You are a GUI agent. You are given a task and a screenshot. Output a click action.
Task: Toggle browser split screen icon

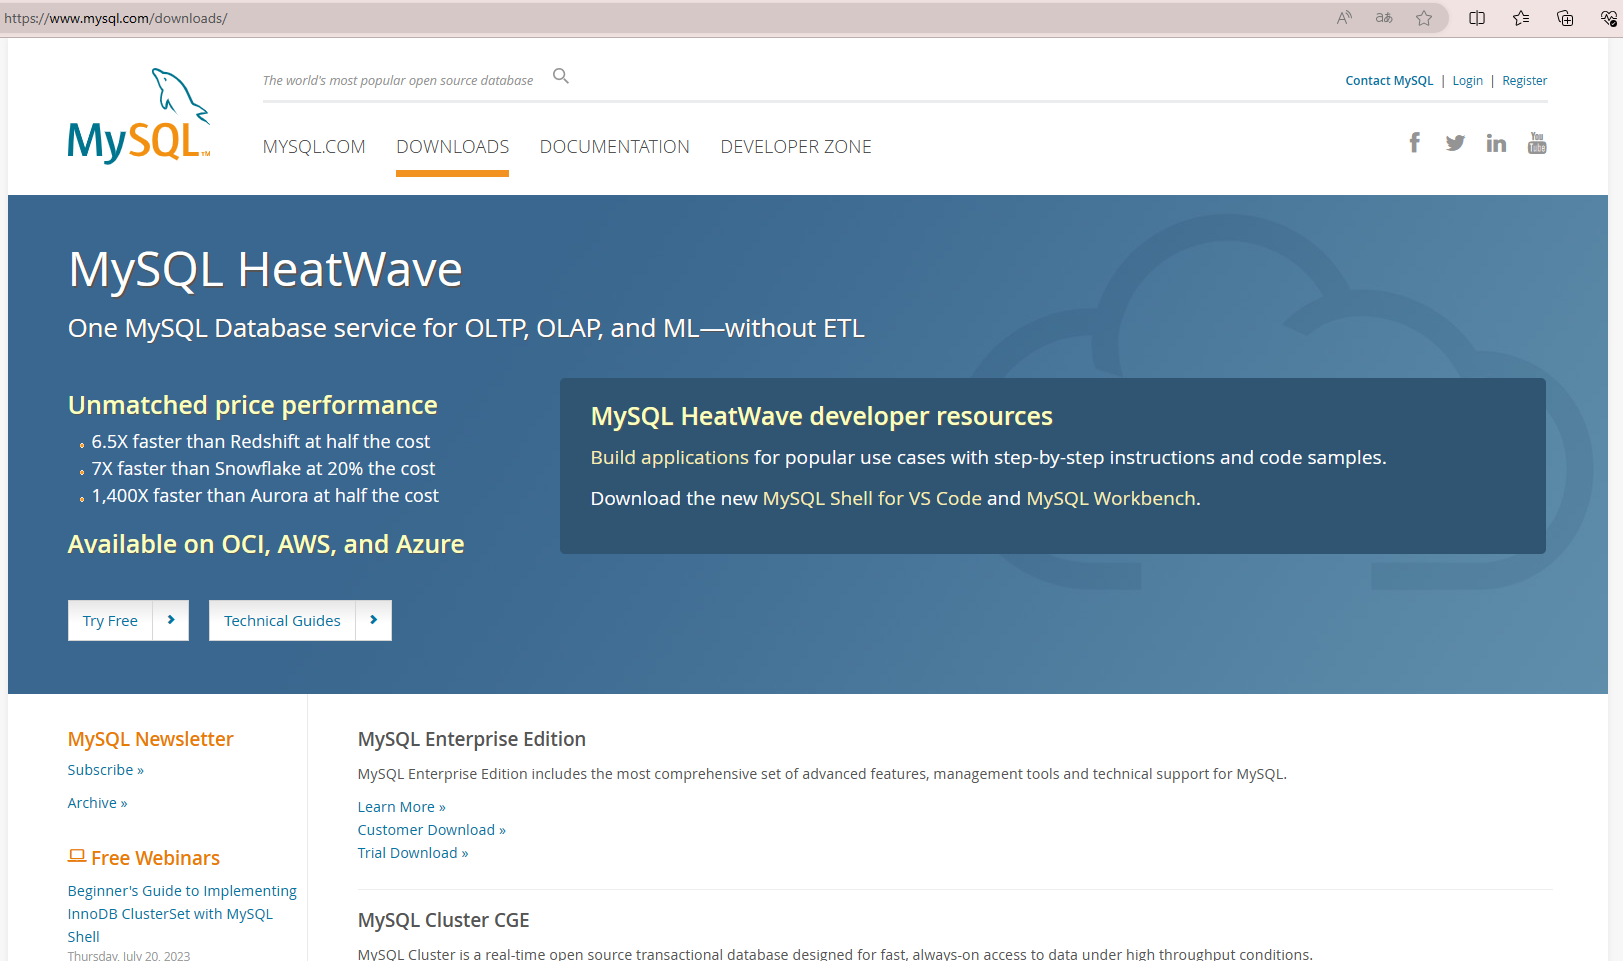[1477, 18]
